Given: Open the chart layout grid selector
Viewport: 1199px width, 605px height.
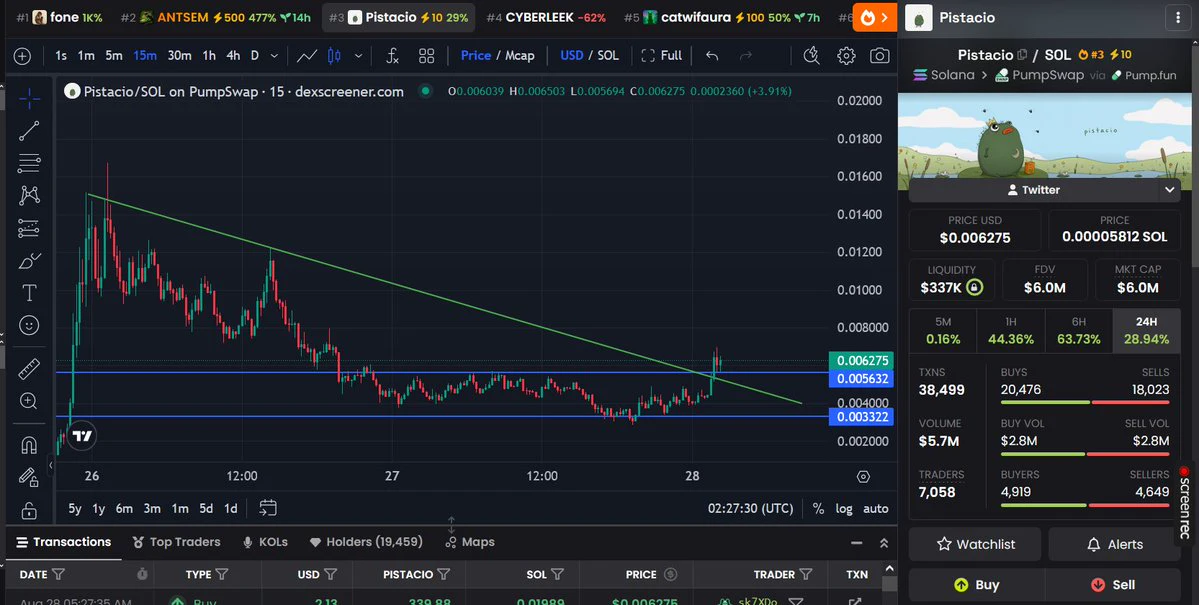Looking at the screenshot, I should tap(427, 56).
